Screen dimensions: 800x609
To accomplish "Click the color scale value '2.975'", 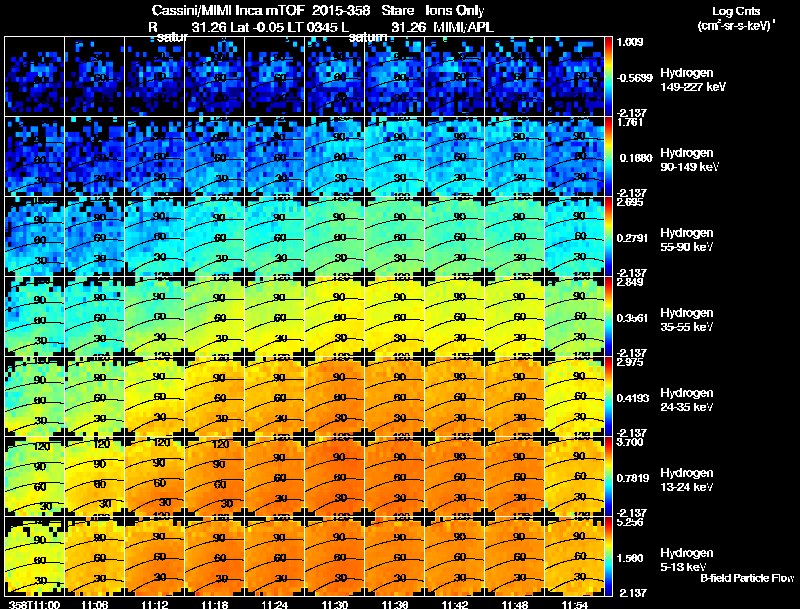I will tap(630, 362).
